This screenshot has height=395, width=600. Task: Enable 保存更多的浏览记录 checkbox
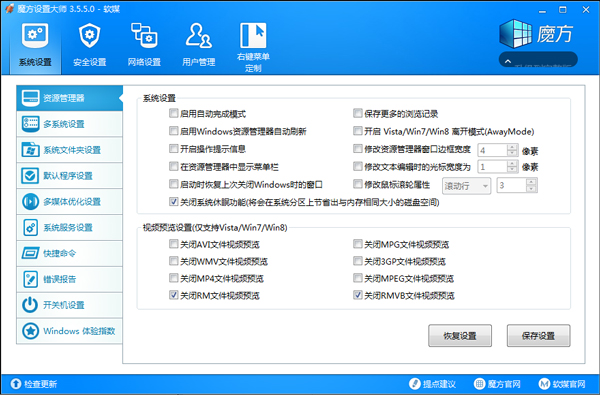pyautogui.click(x=357, y=113)
